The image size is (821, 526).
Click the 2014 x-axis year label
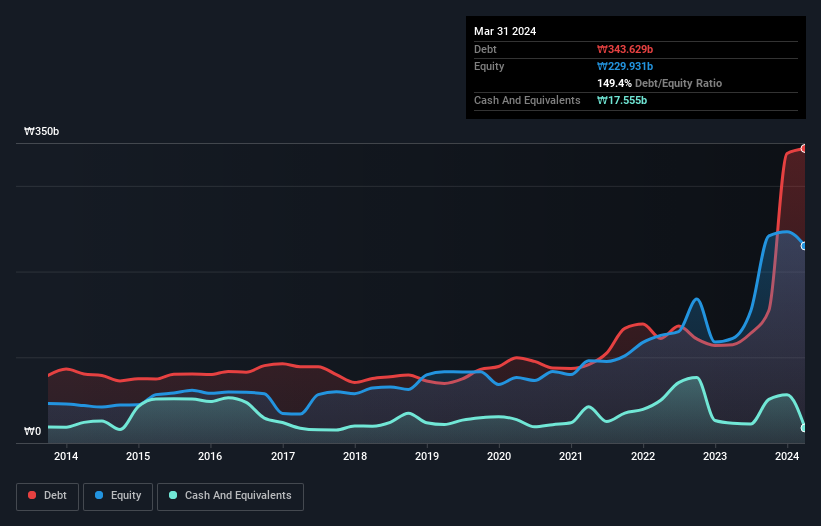pos(66,456)
